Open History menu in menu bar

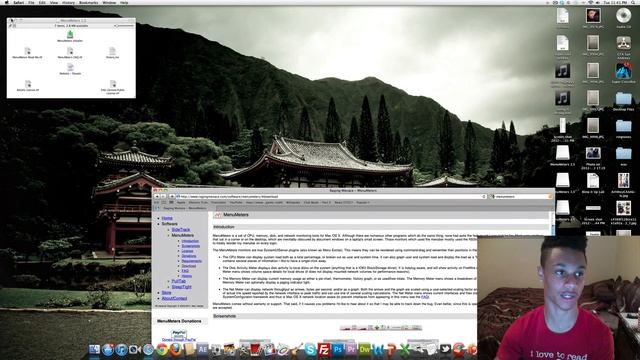[x=68, y=2]
